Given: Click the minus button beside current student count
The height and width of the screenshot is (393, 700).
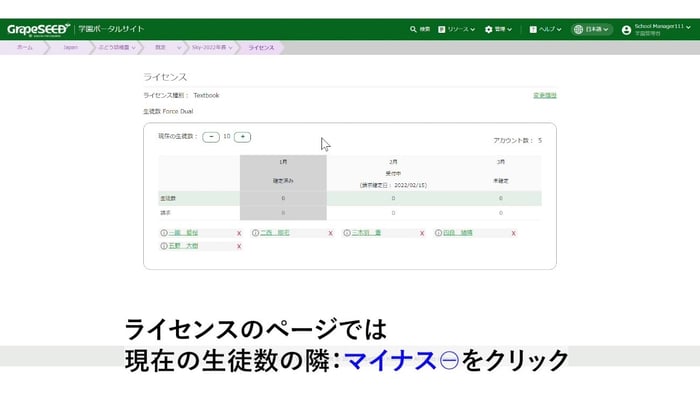Looking at the screenshot, I should coord(211,137).
